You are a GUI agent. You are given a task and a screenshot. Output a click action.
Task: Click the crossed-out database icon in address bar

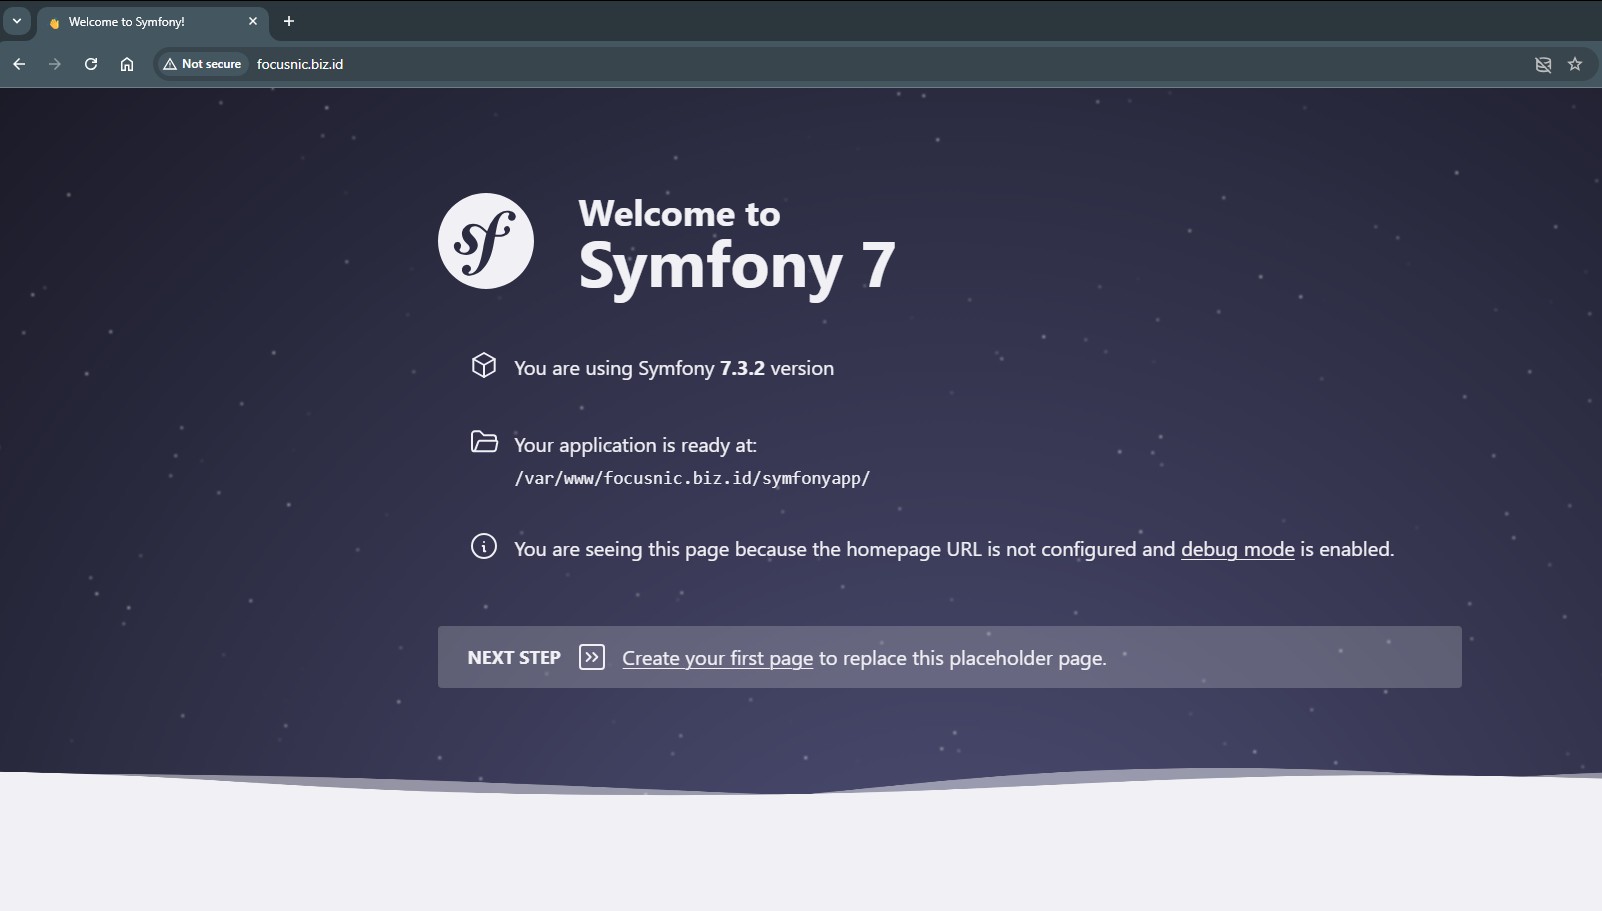[1543, 64]
